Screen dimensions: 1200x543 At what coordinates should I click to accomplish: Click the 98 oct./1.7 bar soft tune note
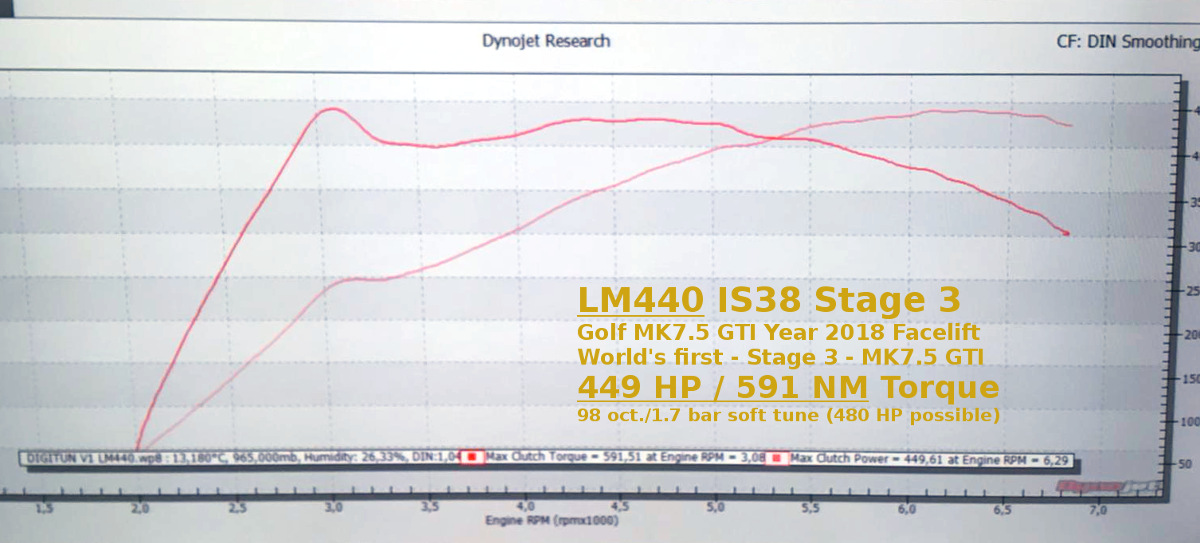click(x=788, y=414)
